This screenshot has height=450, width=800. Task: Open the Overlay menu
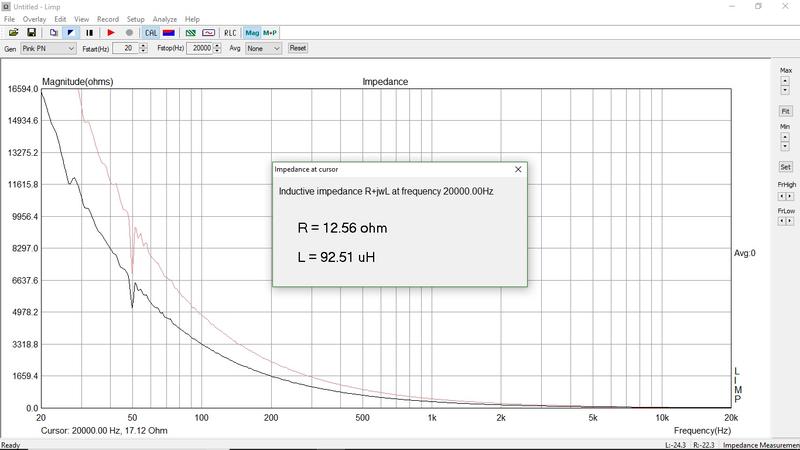coord(34,19)
